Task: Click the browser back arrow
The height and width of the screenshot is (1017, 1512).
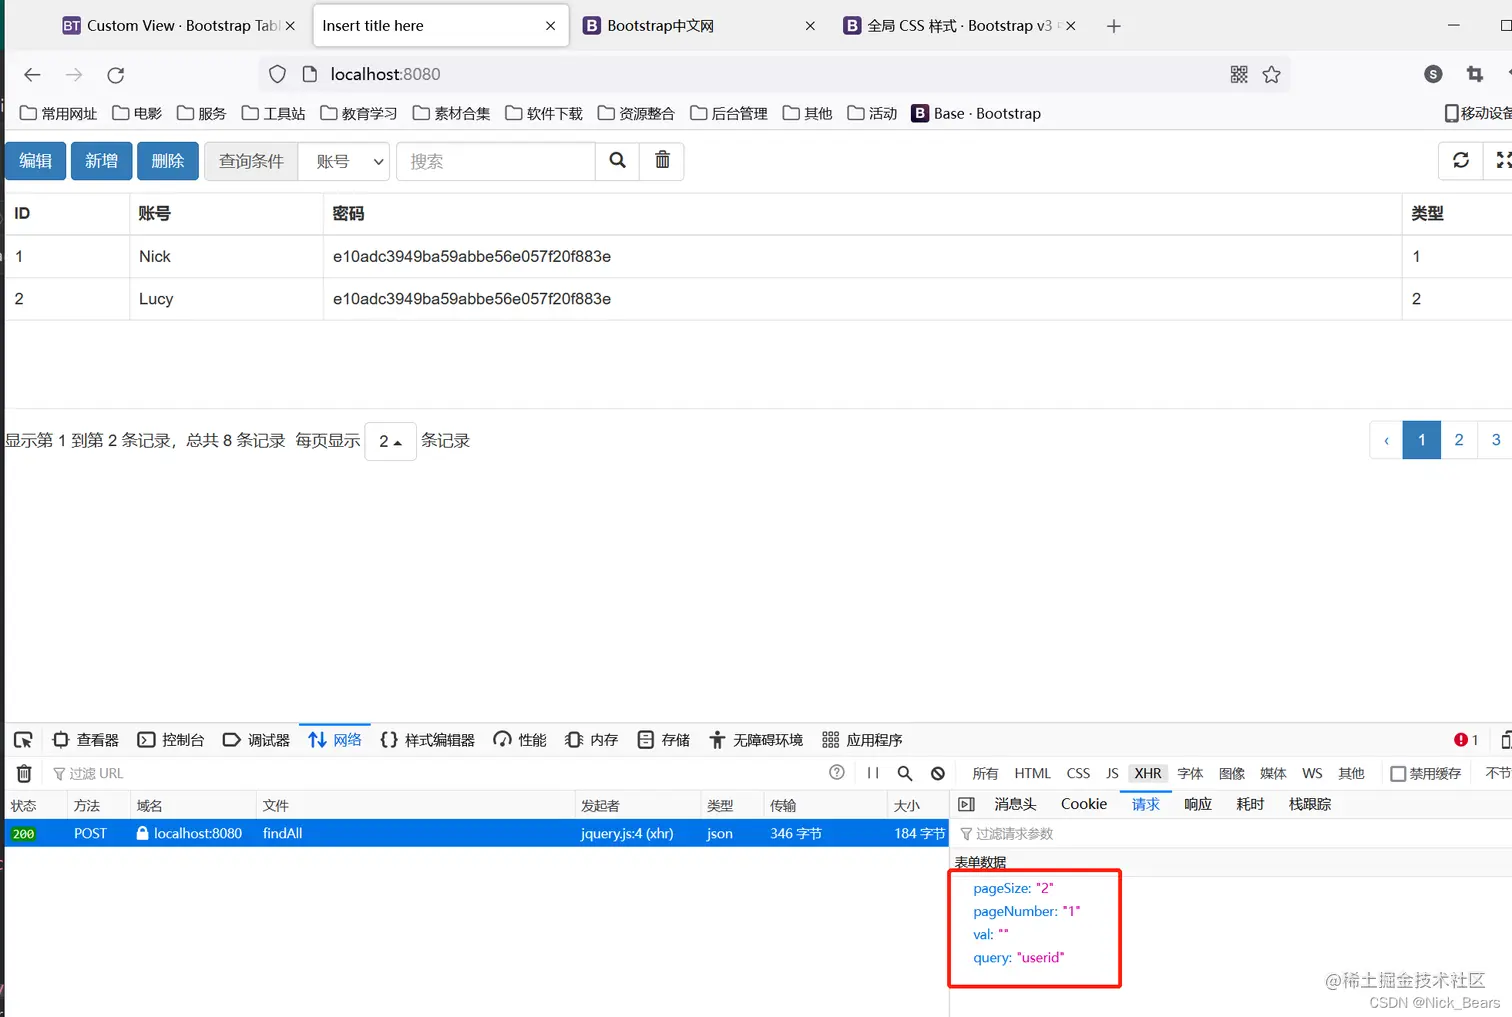Action: click(32, 75)
